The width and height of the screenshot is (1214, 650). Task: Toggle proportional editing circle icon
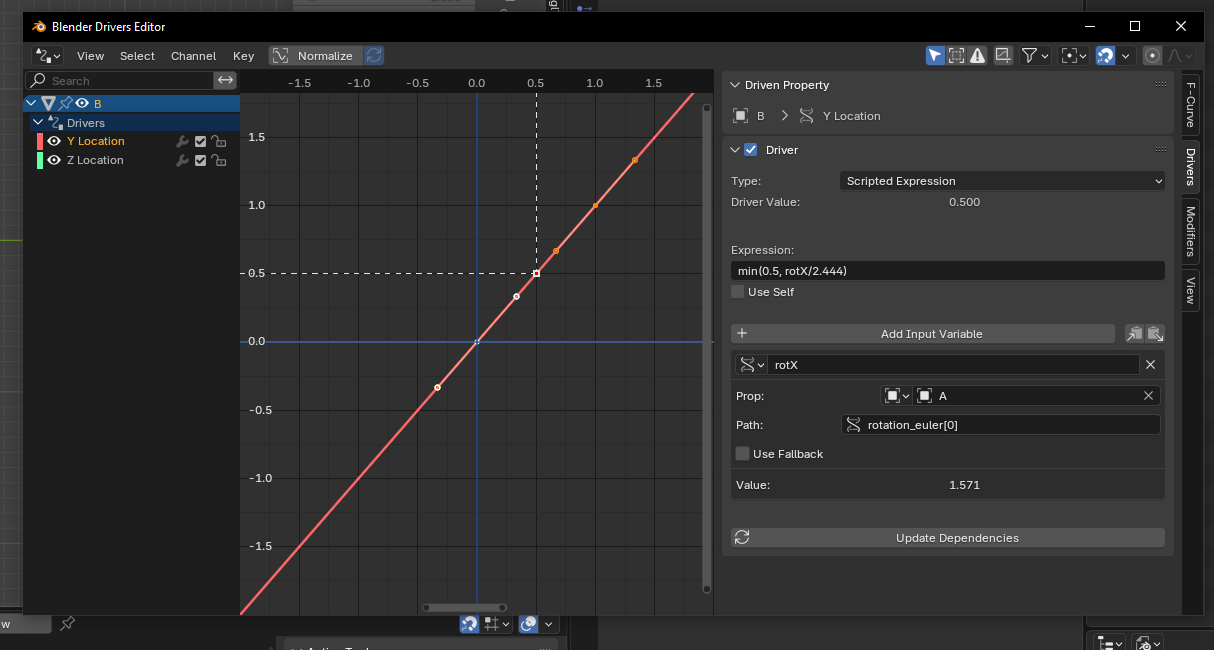point(1152,56)
